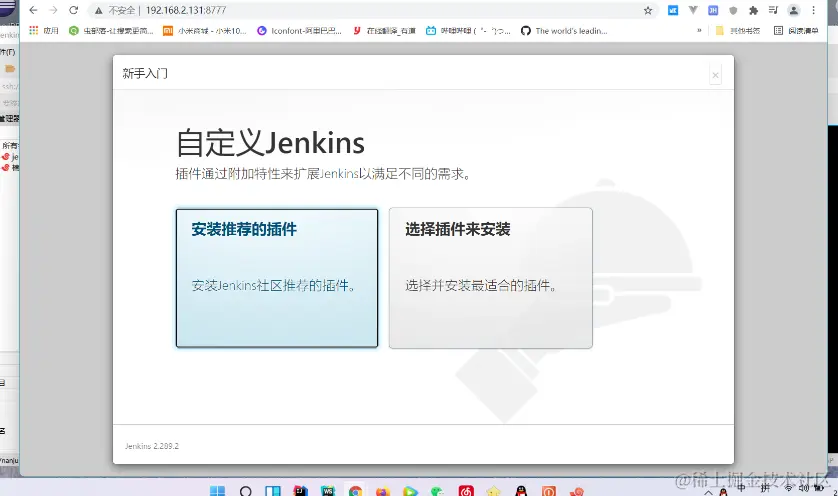
Task: Choose the 安装推荐的插件 install option
Action: [277, 278]
